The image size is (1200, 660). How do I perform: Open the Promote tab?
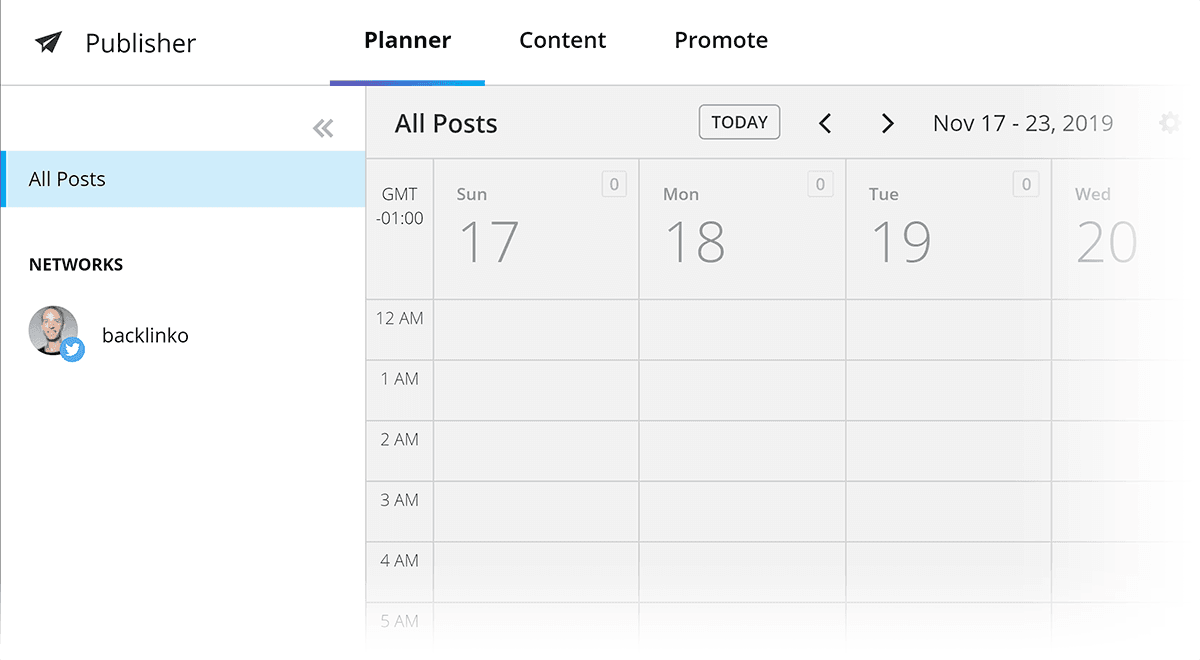pos(721,41)
